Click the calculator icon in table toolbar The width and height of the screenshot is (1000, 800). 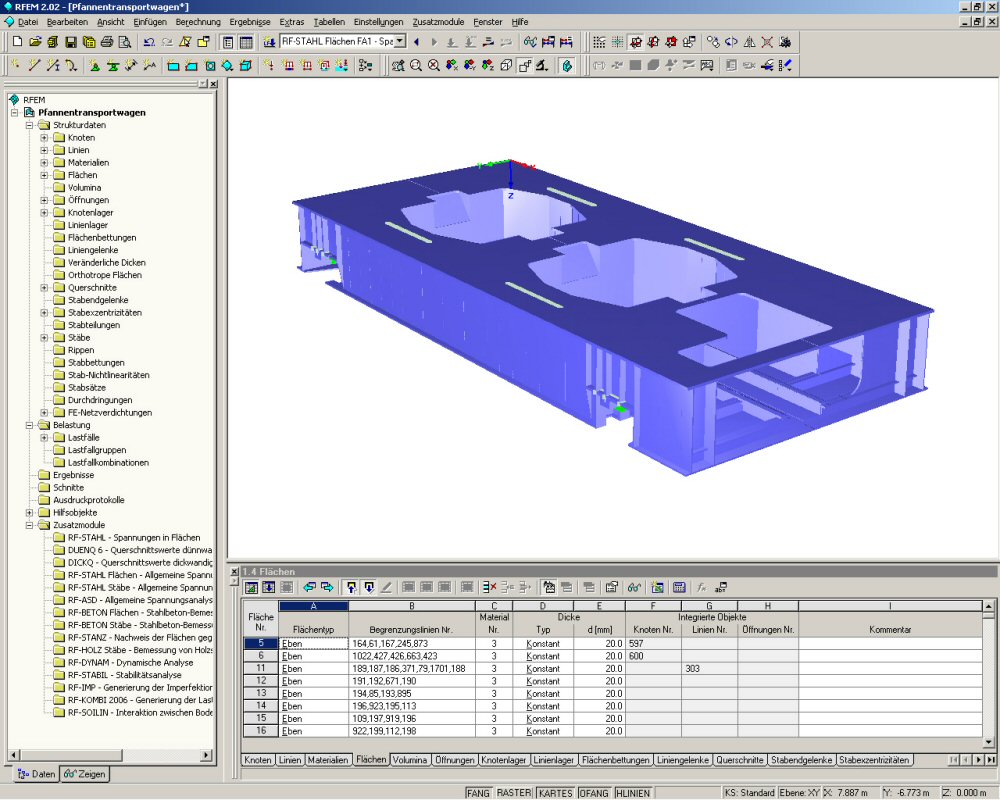pyautogui.click(x=679, y=587)
